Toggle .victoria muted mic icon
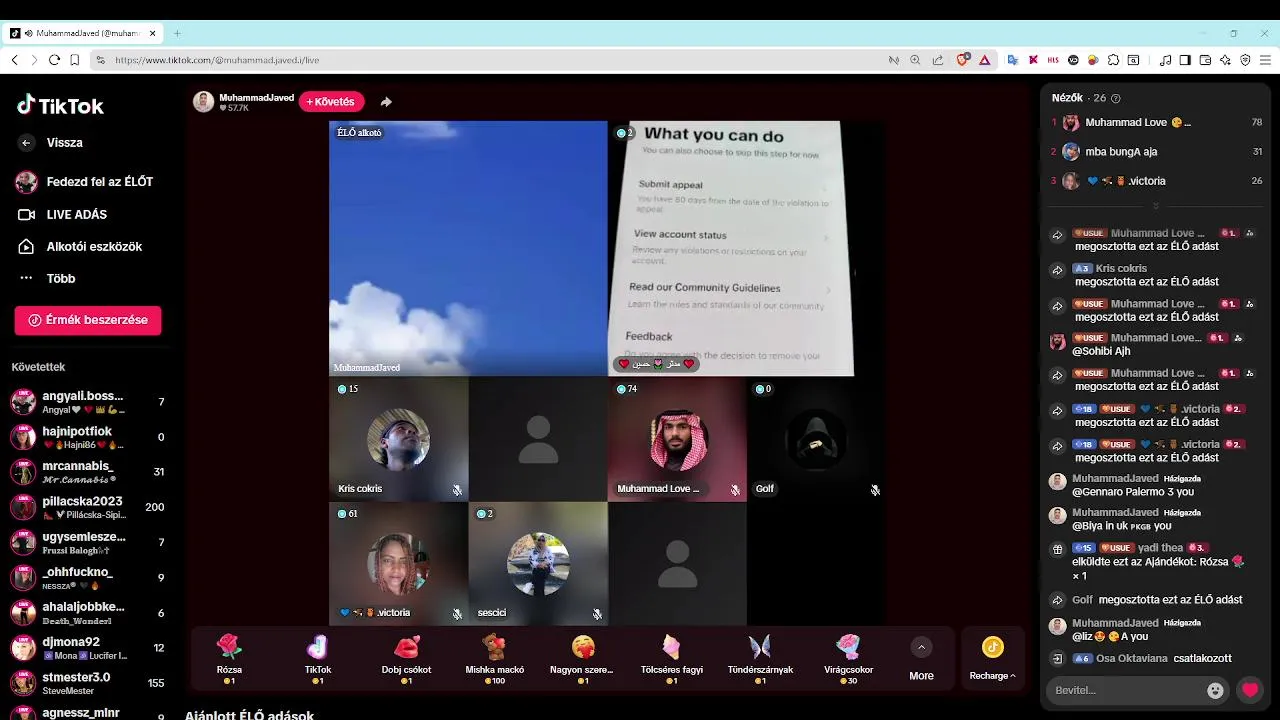 pos(457,614)
